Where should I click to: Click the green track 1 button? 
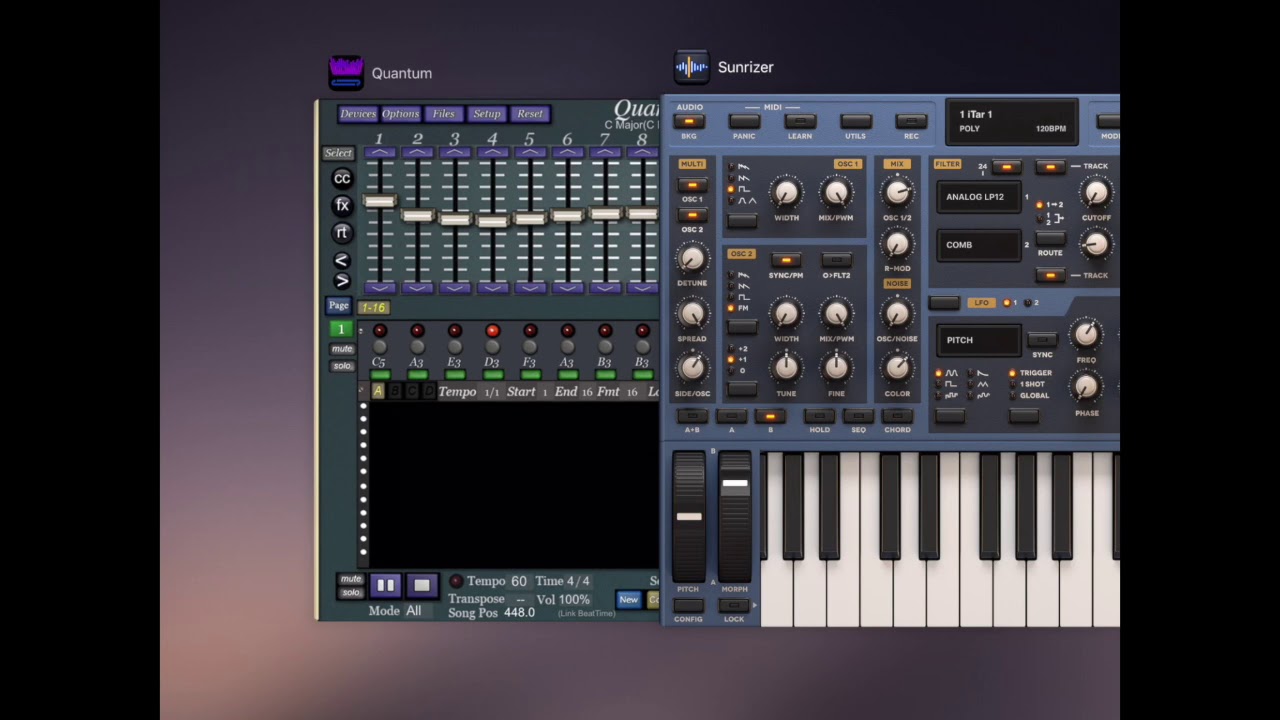click(341, 329)
